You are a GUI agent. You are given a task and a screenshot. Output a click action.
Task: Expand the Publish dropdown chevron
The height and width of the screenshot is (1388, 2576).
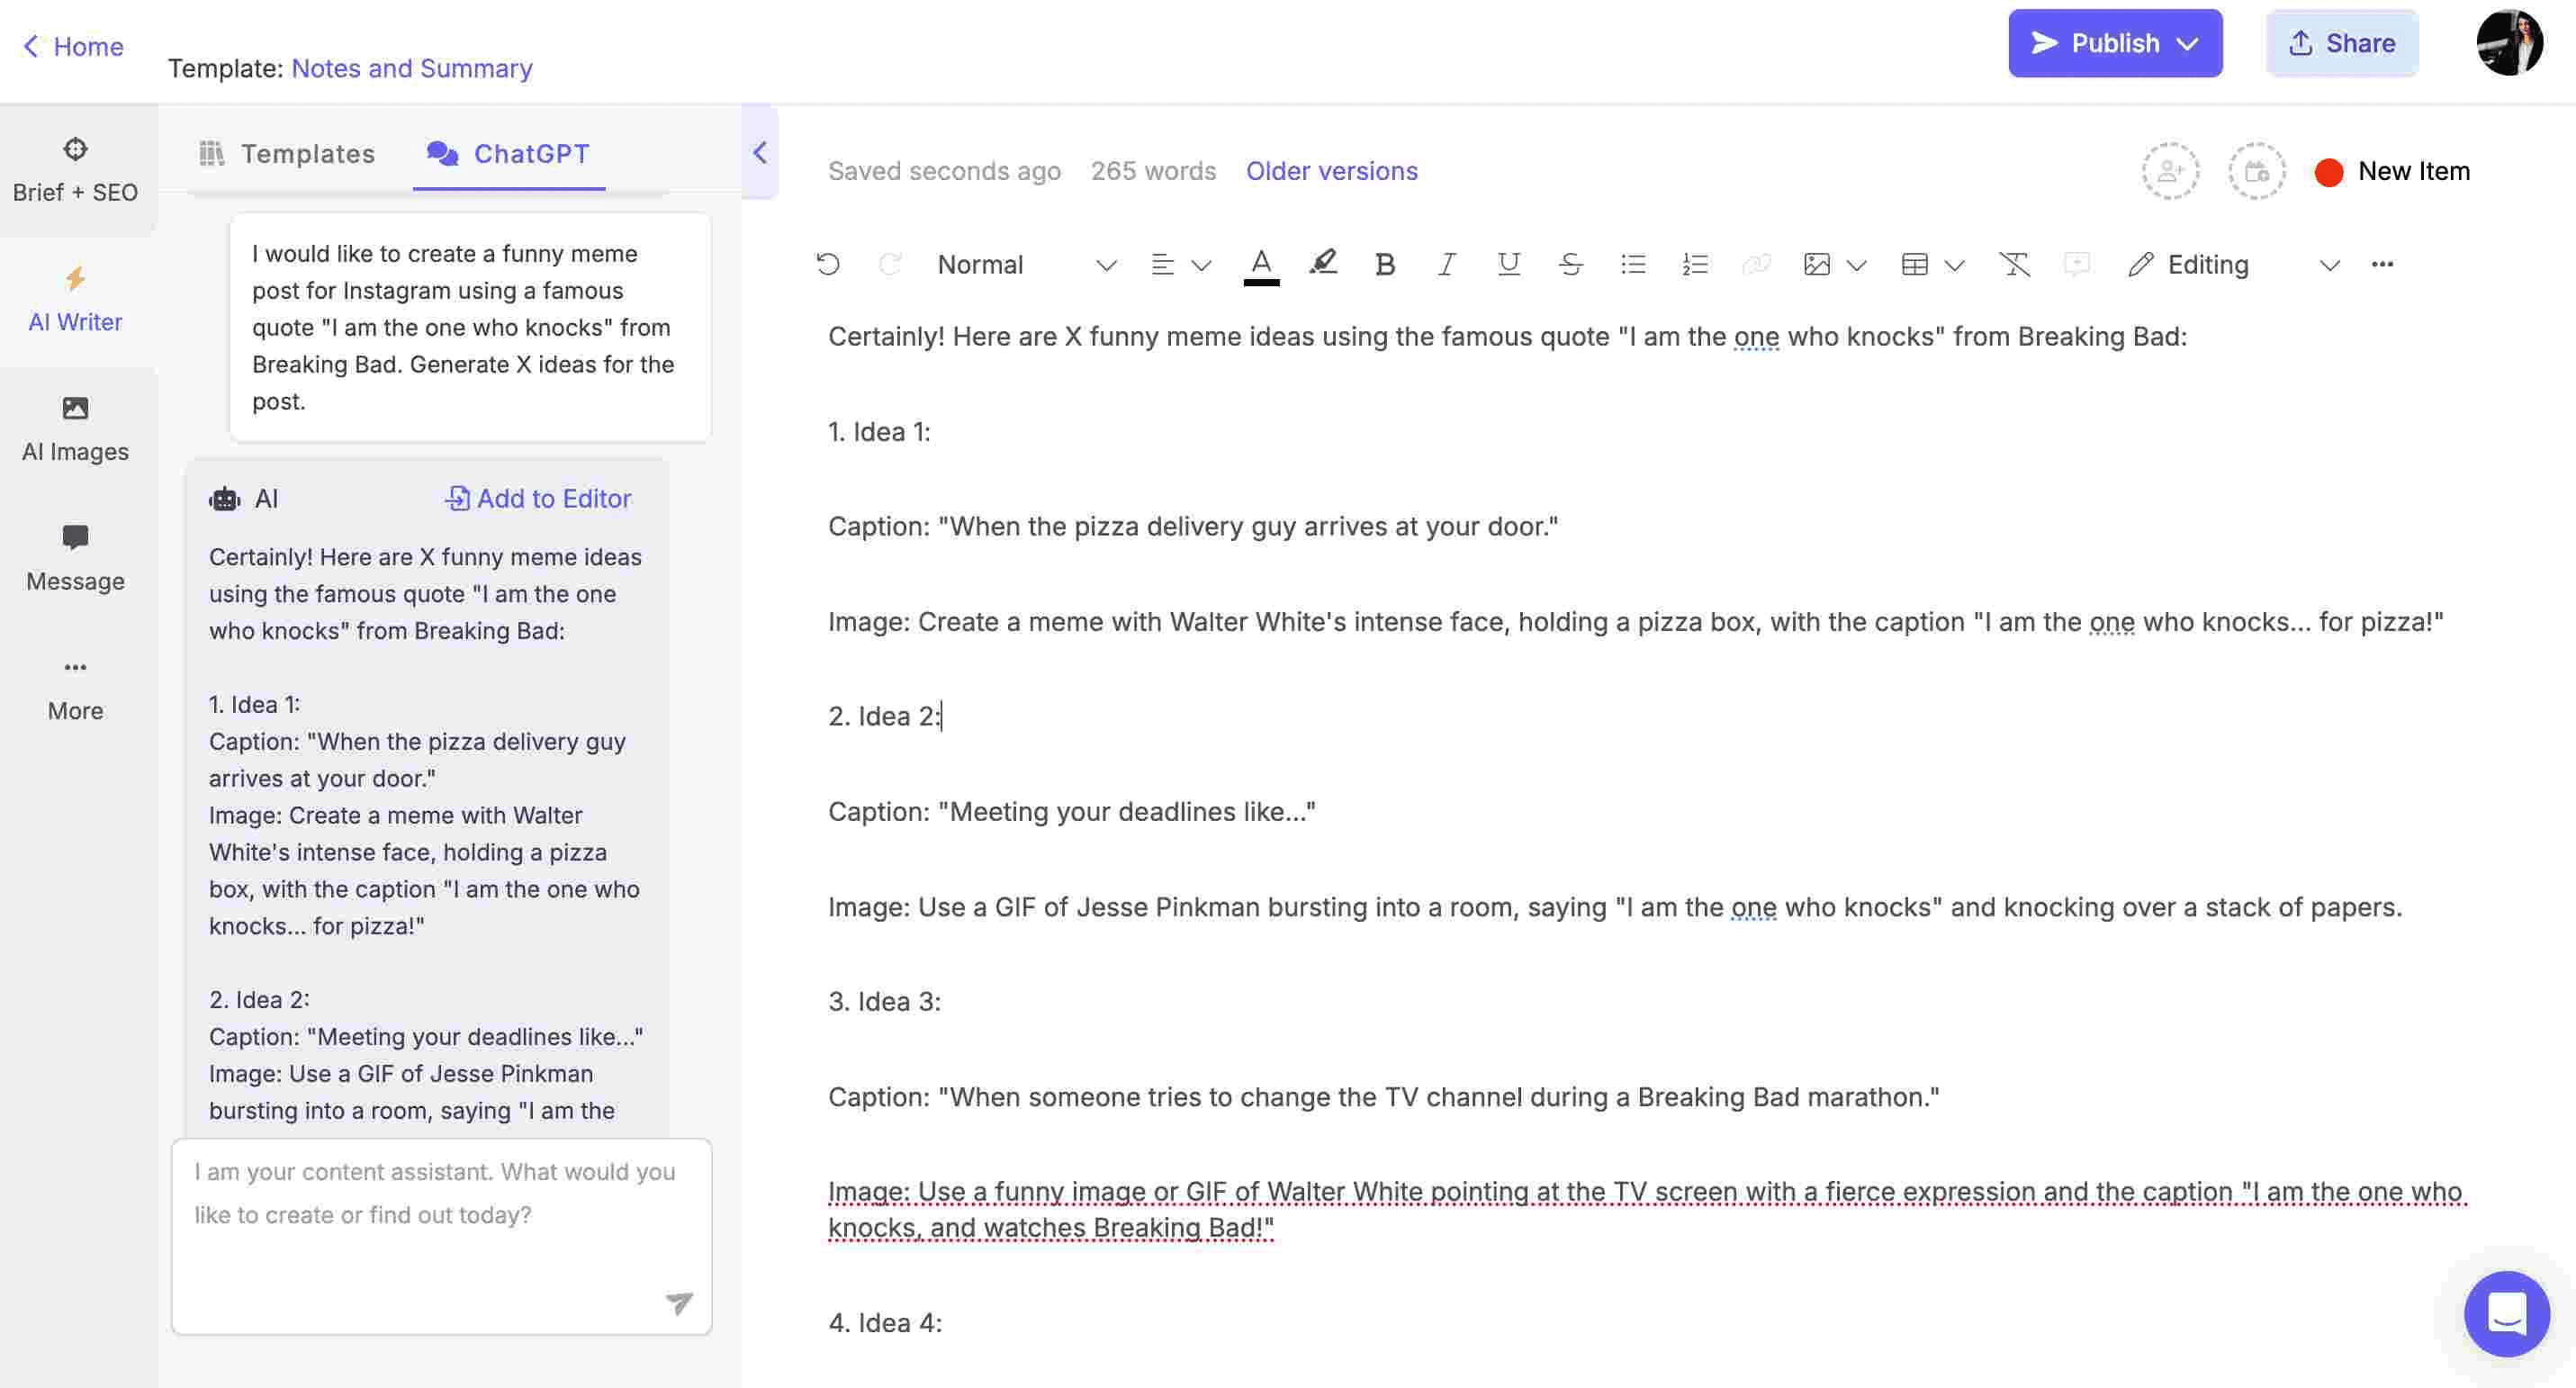tap(2187, 44)
